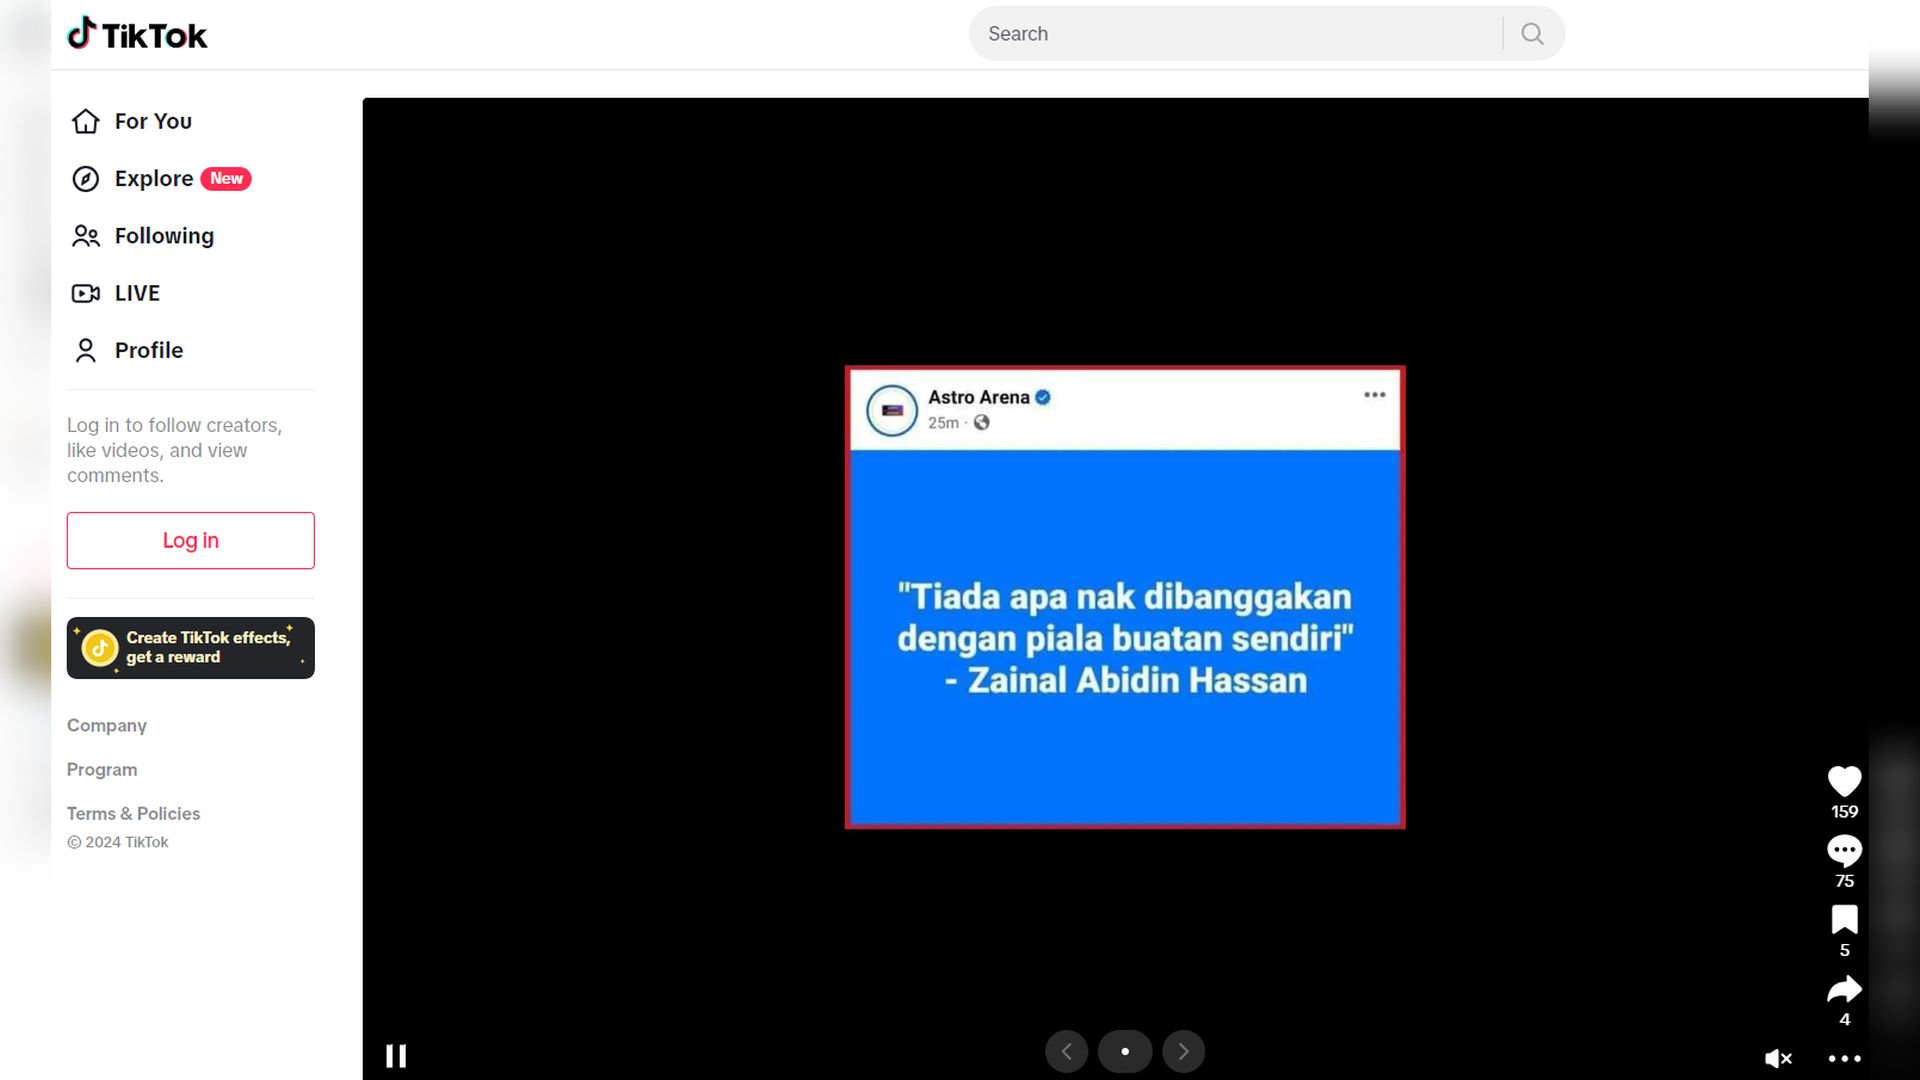This screenshot has width=1920, height=1080.
Task: Open the comments section
Action: coord(1844,851)
